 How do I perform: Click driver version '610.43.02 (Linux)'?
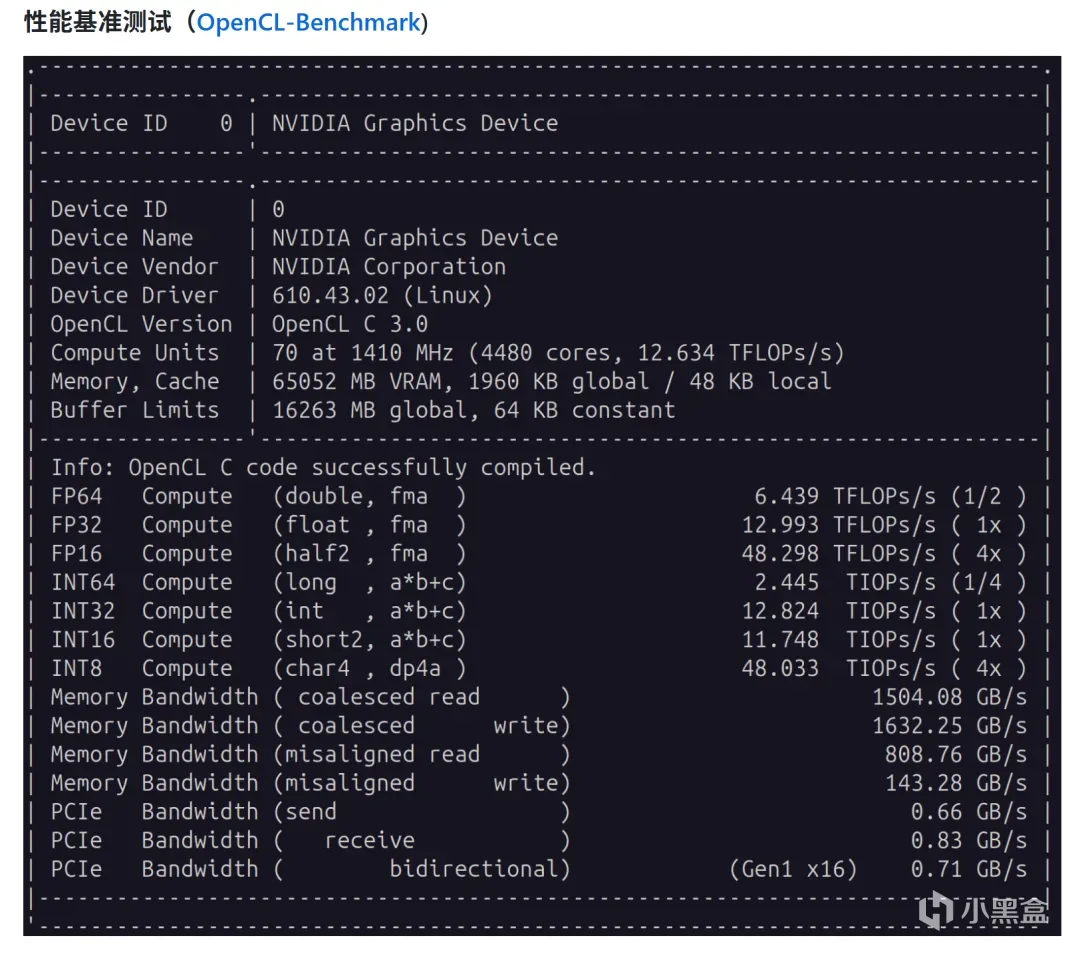click(382, 295)
